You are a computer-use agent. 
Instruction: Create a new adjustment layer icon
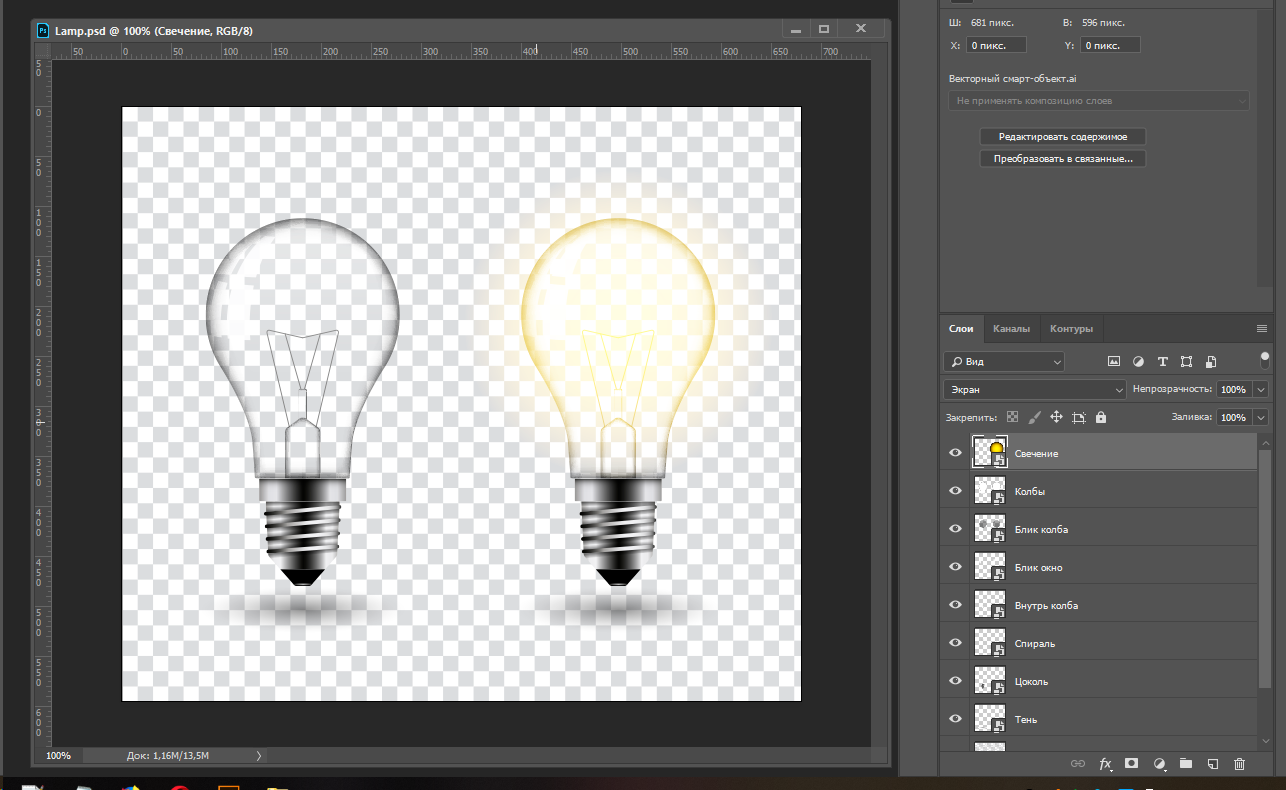1159,764
